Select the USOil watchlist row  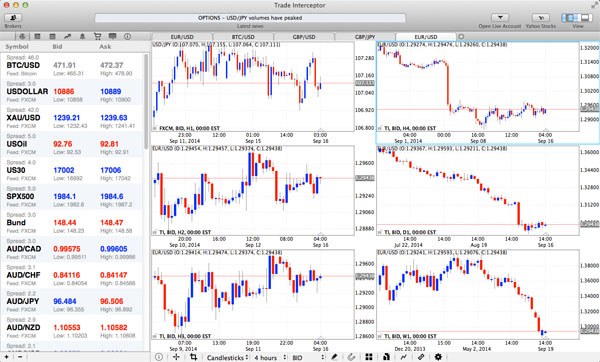point(72,144)
